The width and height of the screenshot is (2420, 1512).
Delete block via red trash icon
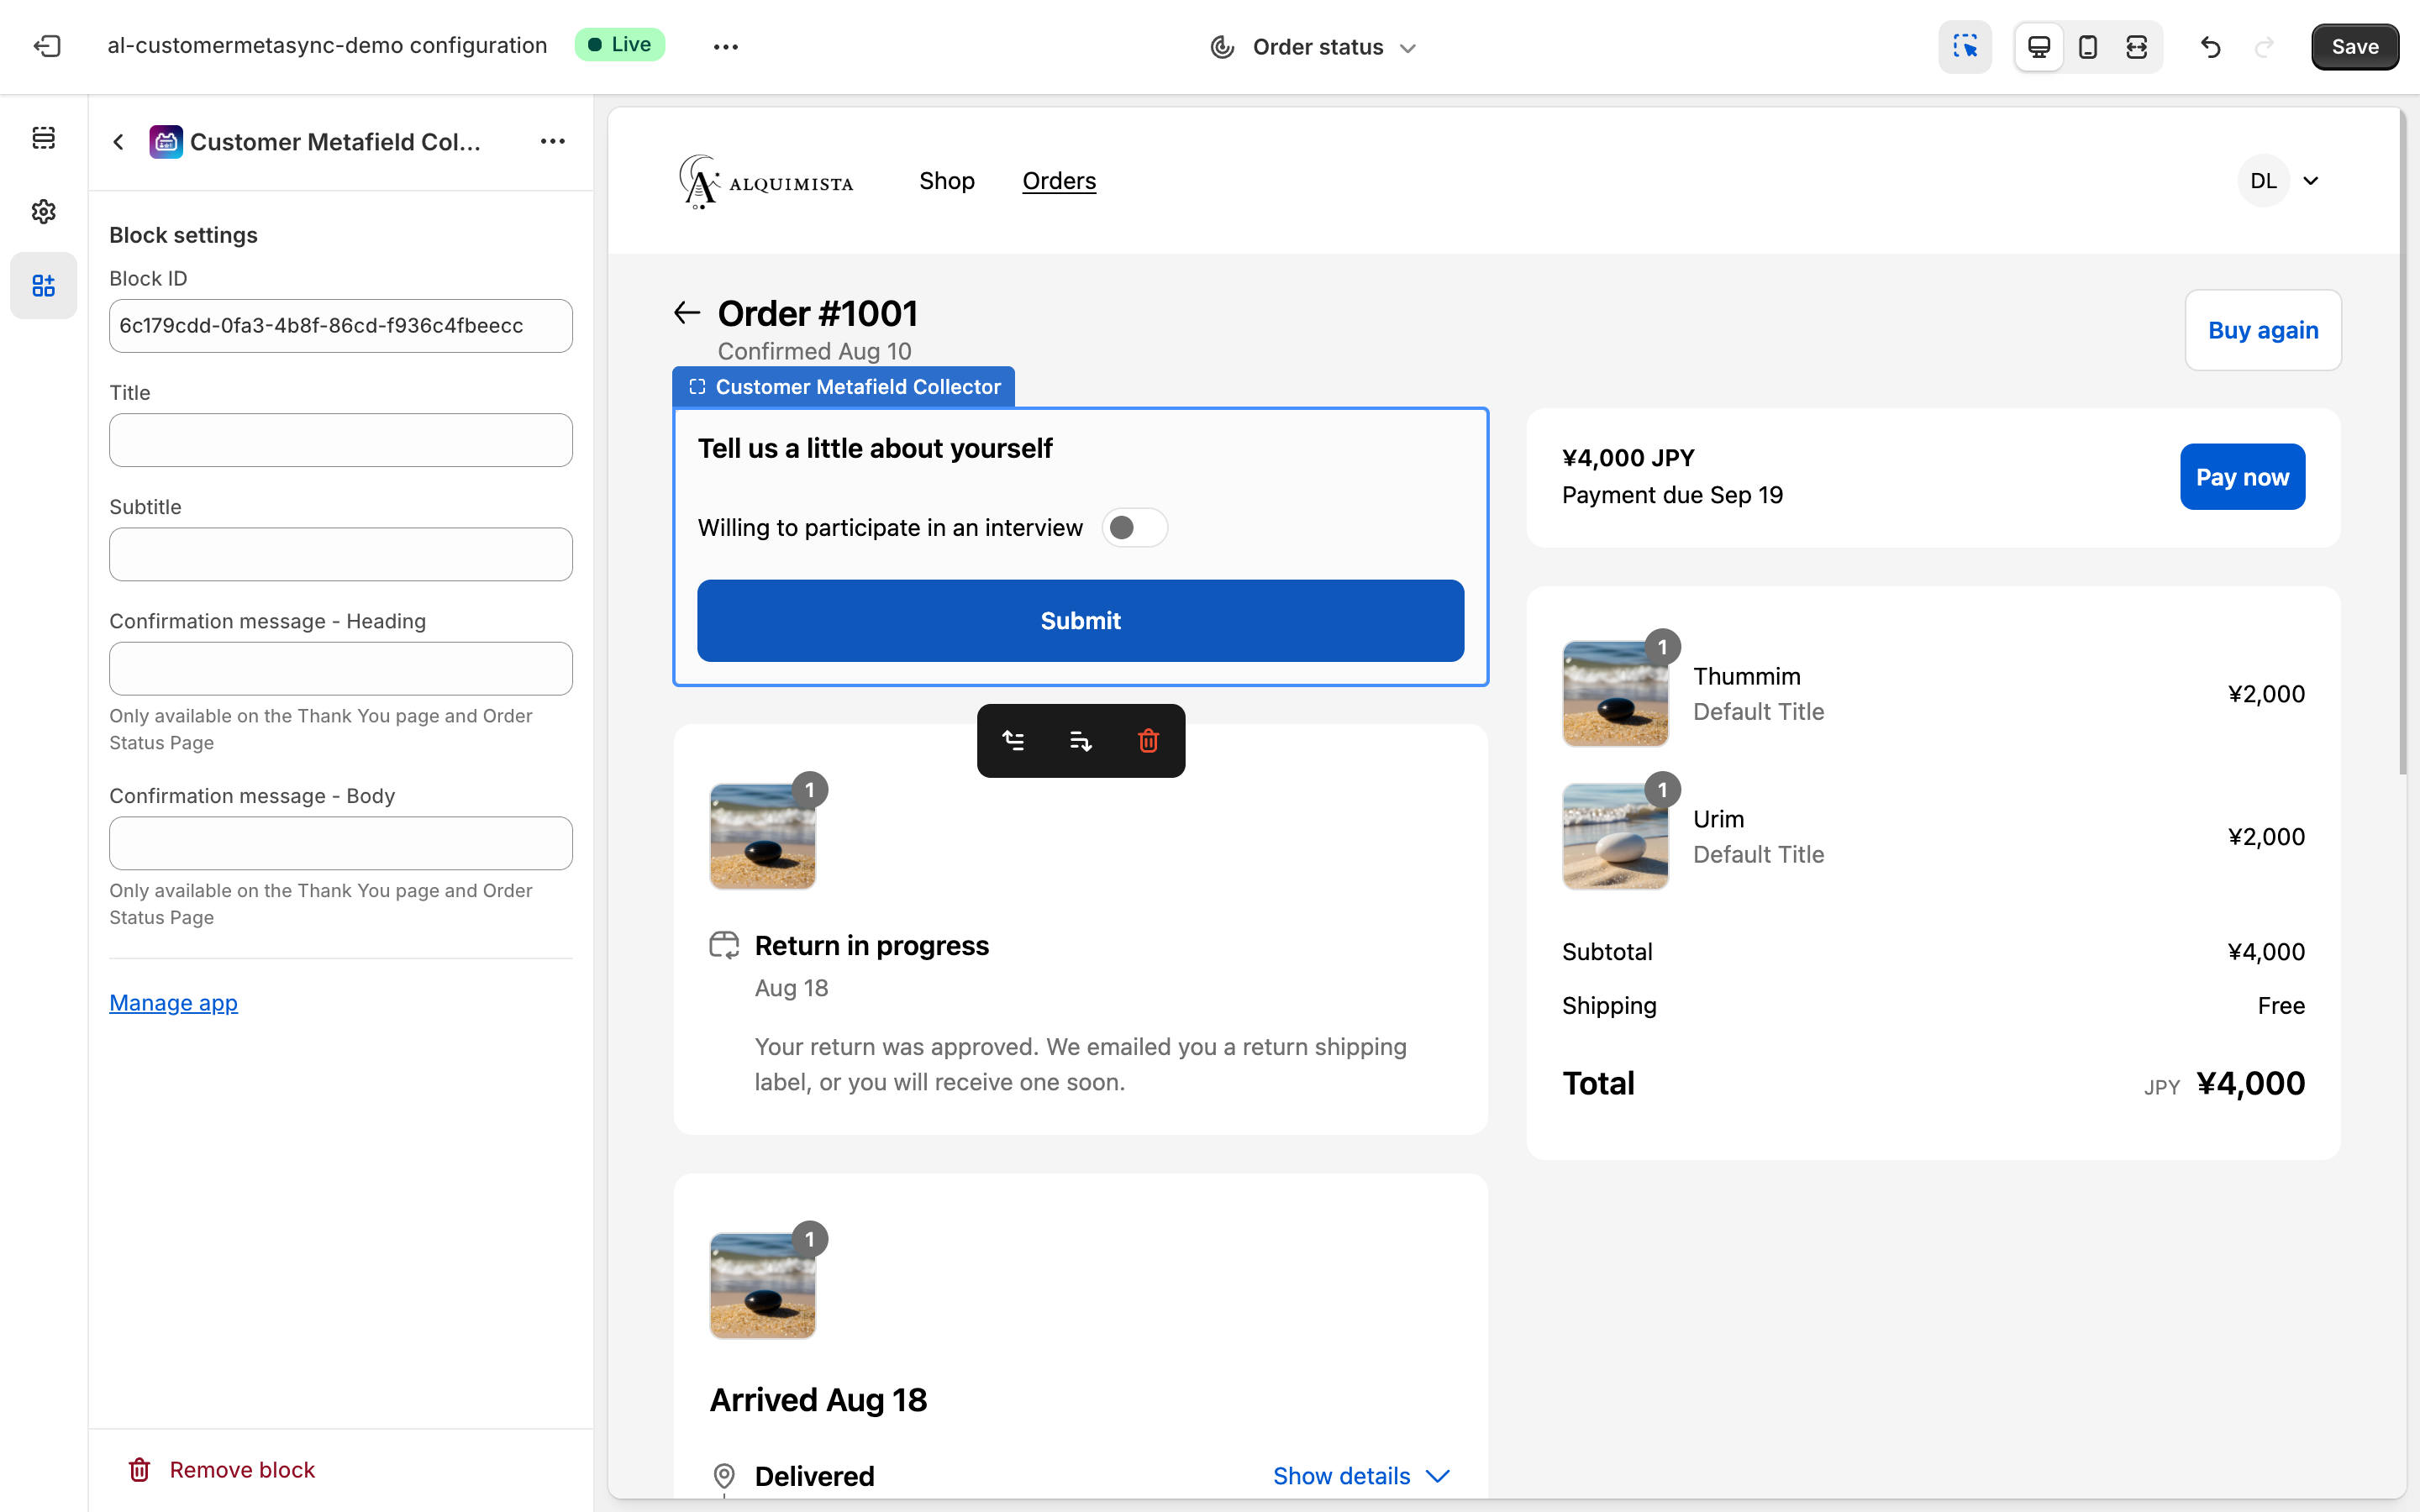1148,741
